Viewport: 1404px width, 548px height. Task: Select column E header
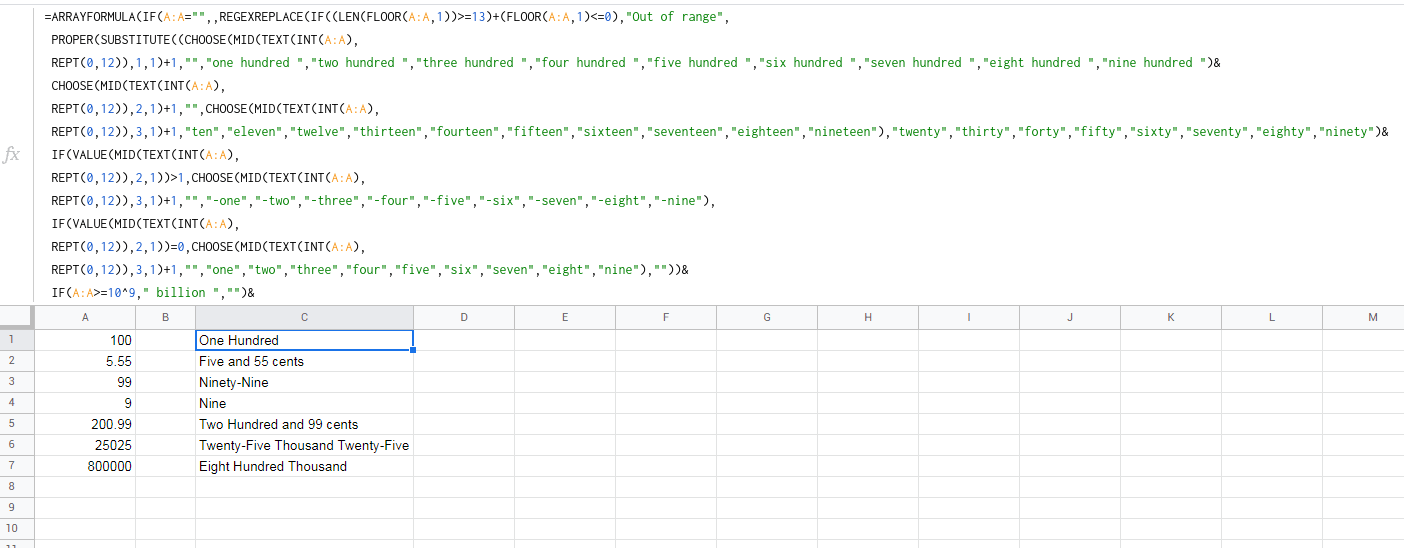click(565, 317)
